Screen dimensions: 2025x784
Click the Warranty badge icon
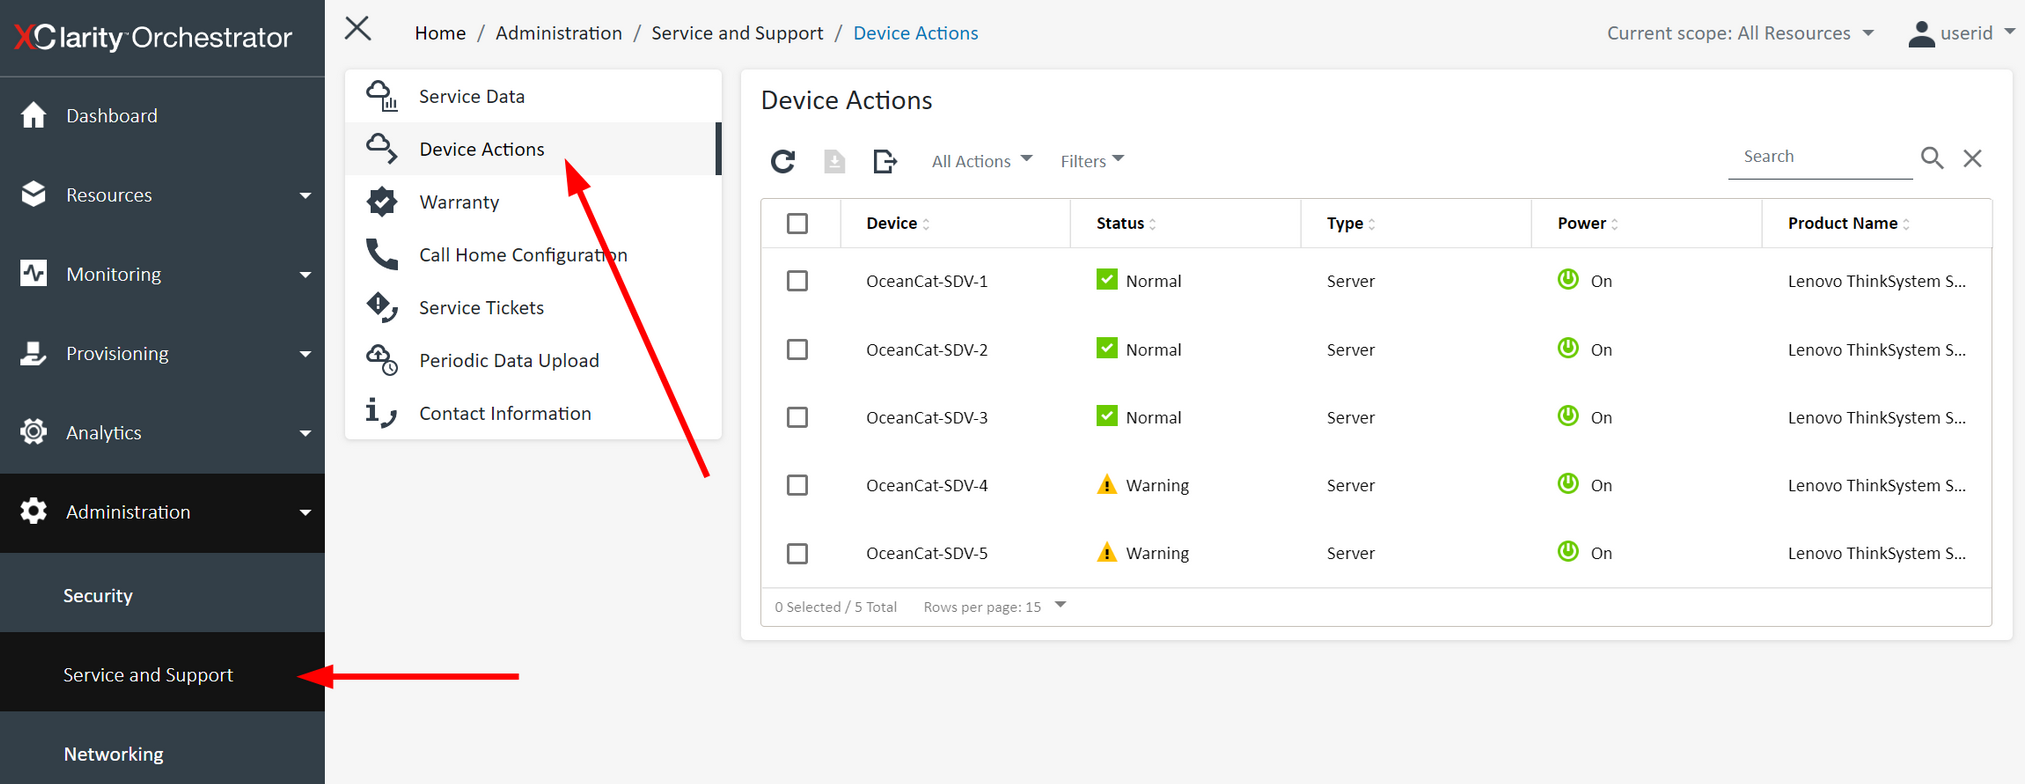coord(382,202)
